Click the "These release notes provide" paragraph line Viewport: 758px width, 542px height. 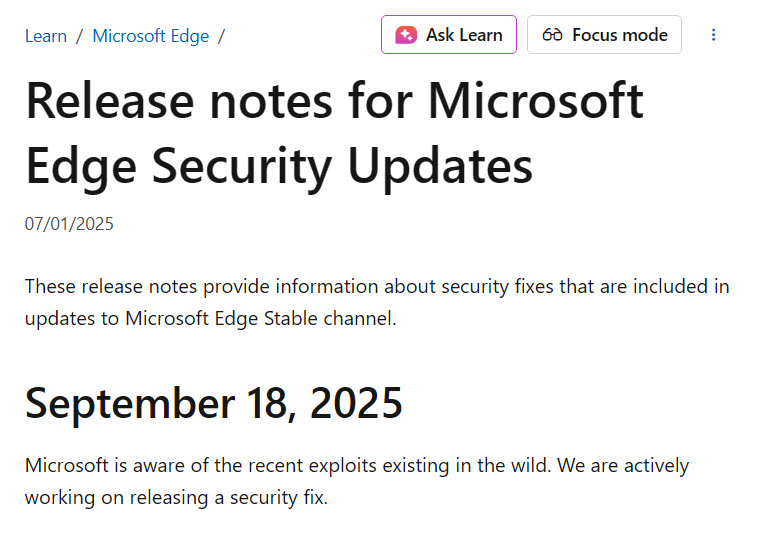pyautogui.click(x=377, y=287)
